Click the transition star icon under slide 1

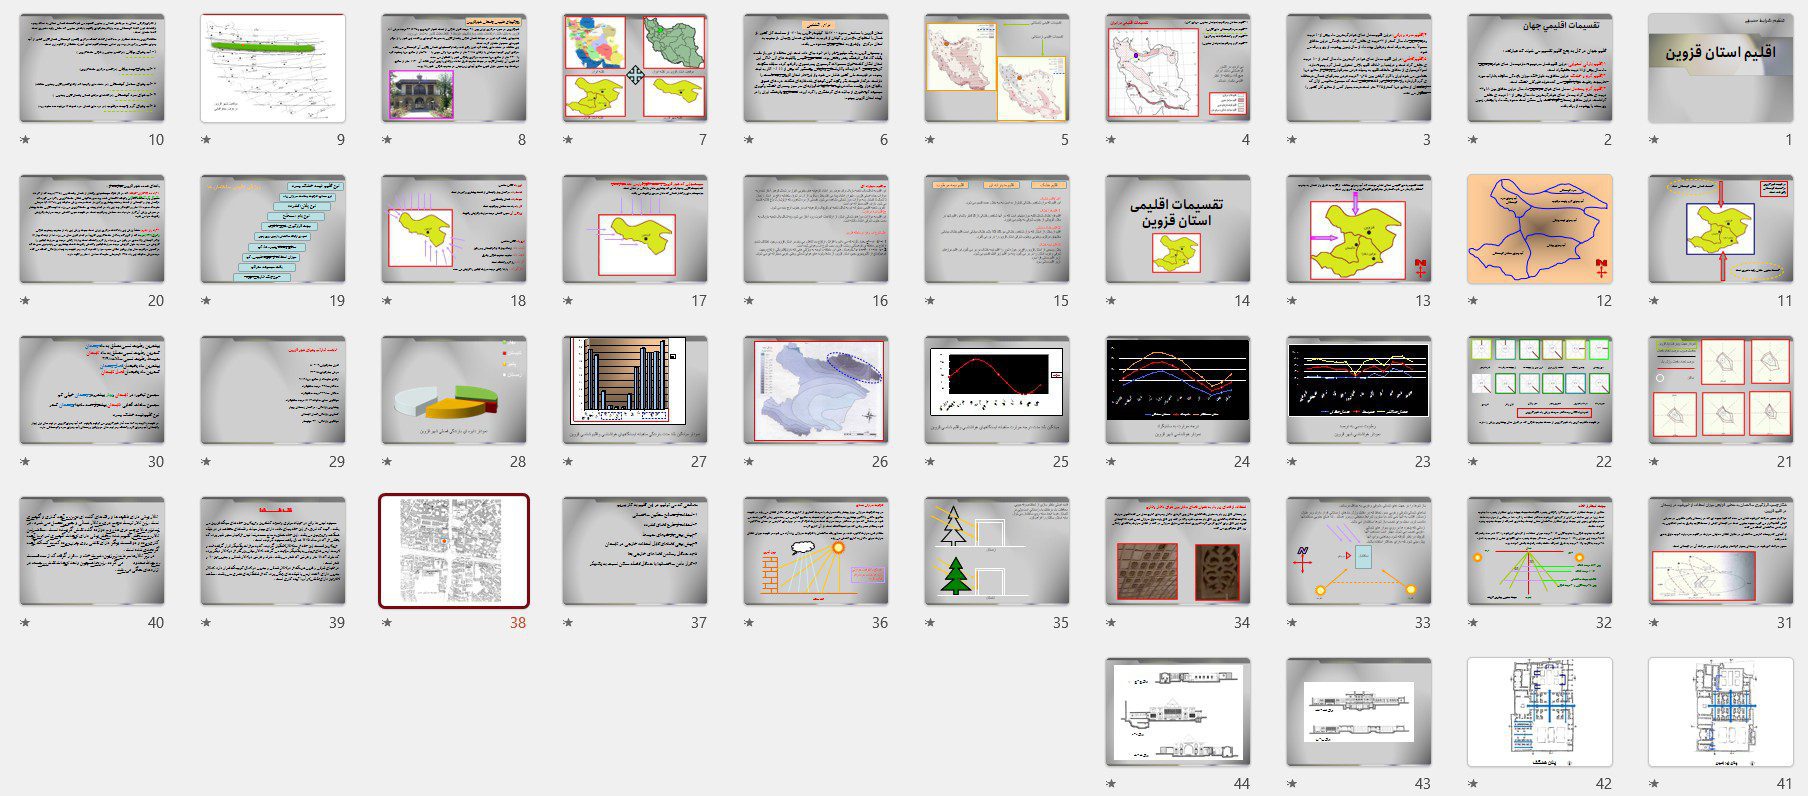[x=1654, y=140]
